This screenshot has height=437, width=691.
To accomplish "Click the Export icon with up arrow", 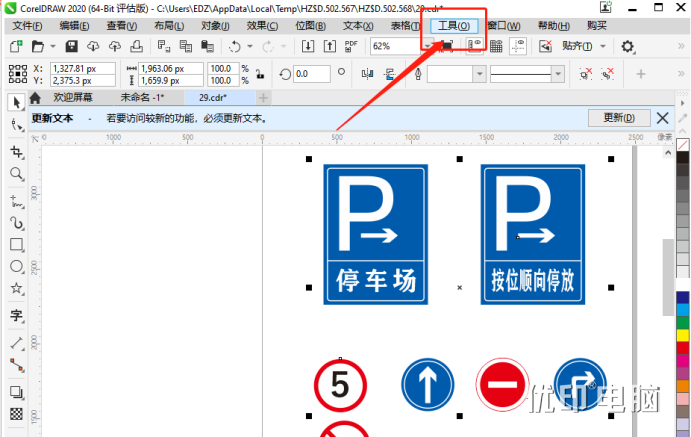I will tap(330, 46).
